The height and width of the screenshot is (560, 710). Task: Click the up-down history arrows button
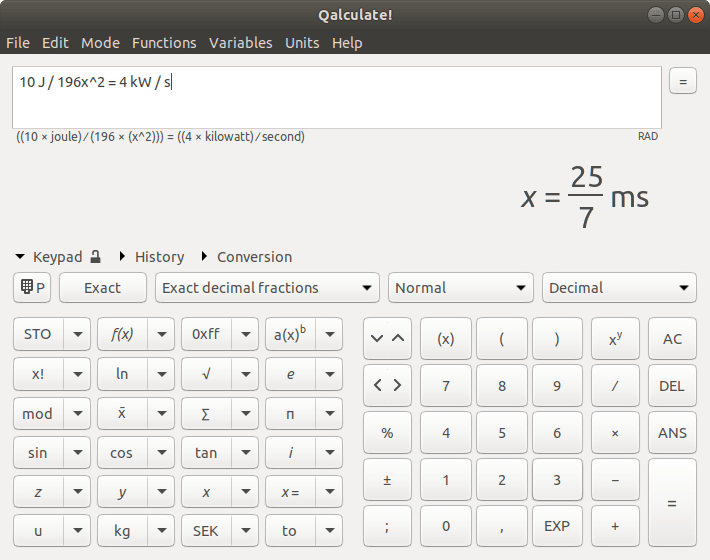pos(387,338)
